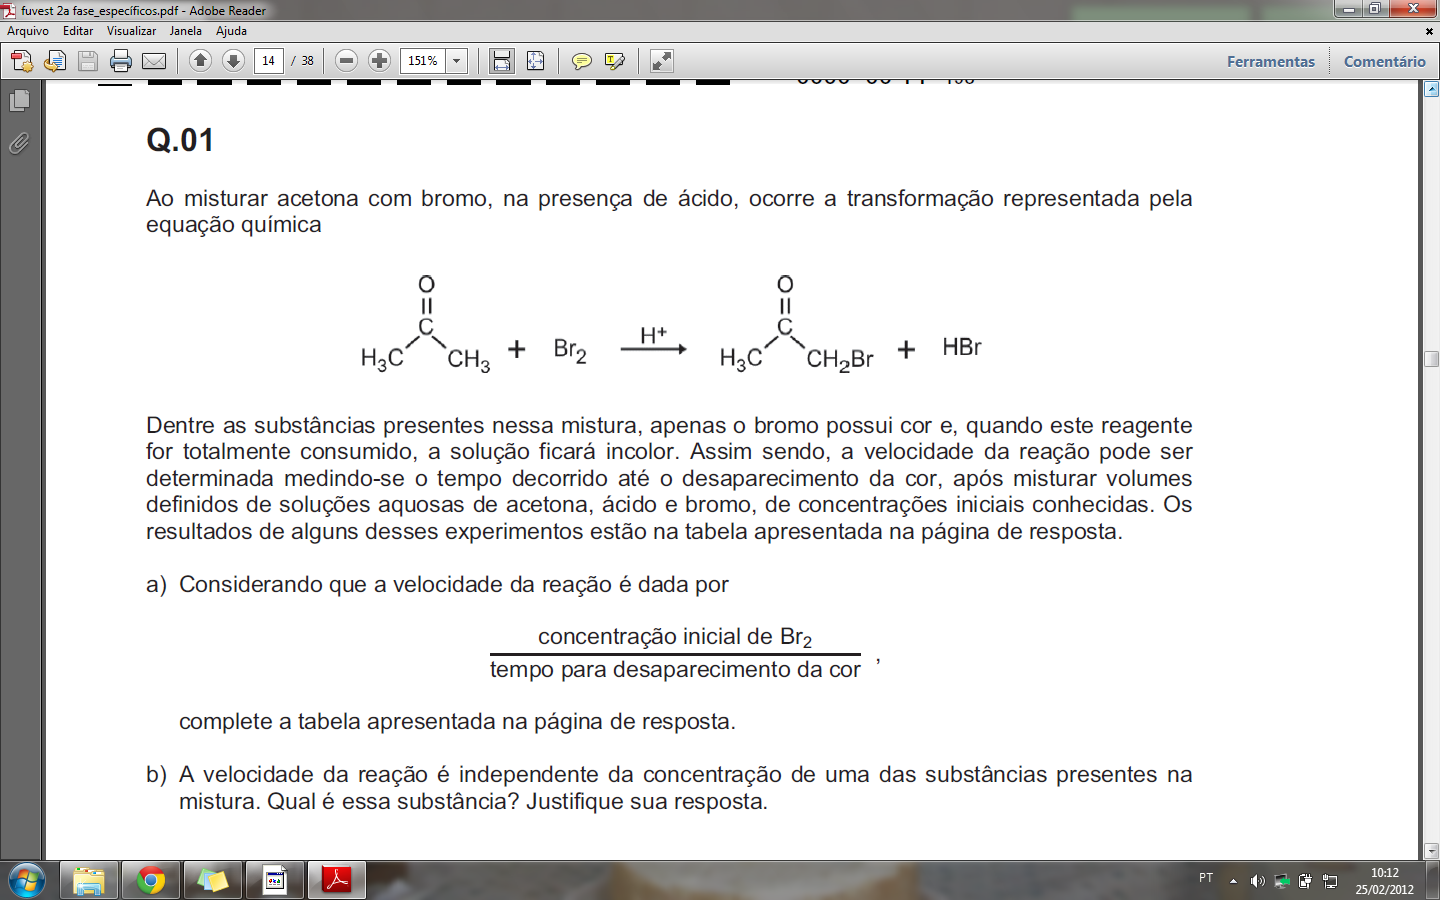Open the Arquivo menu
The image size is (1440, 900).
click(28, 31)
